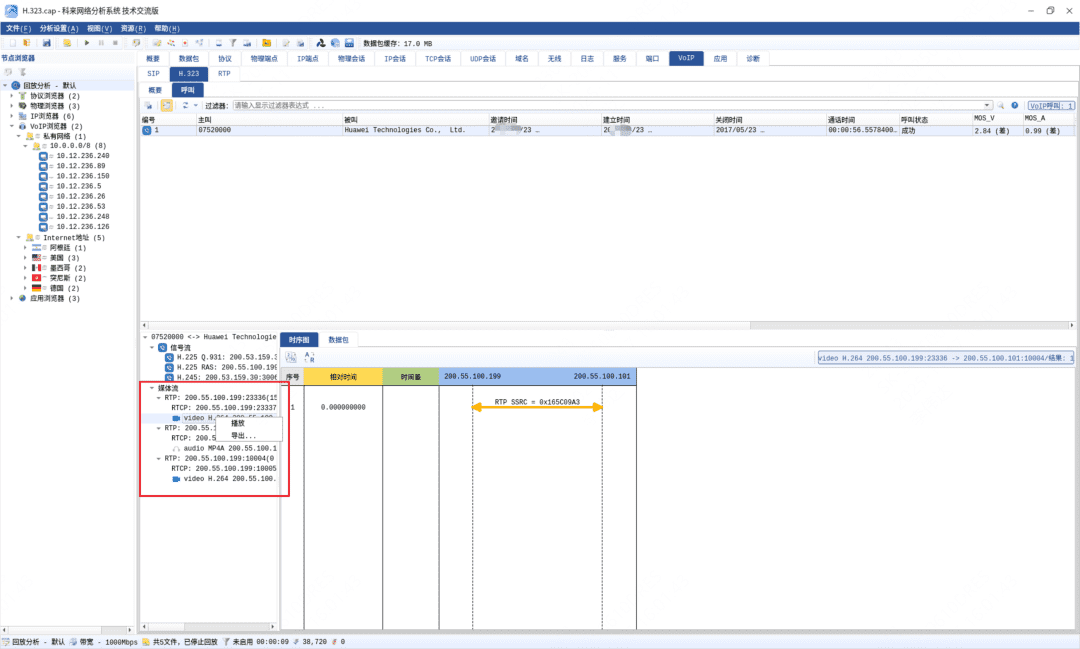This screenshot has height=649, width=1080.
Task: Open the 分析设置 menu
Action: point(59,28)
